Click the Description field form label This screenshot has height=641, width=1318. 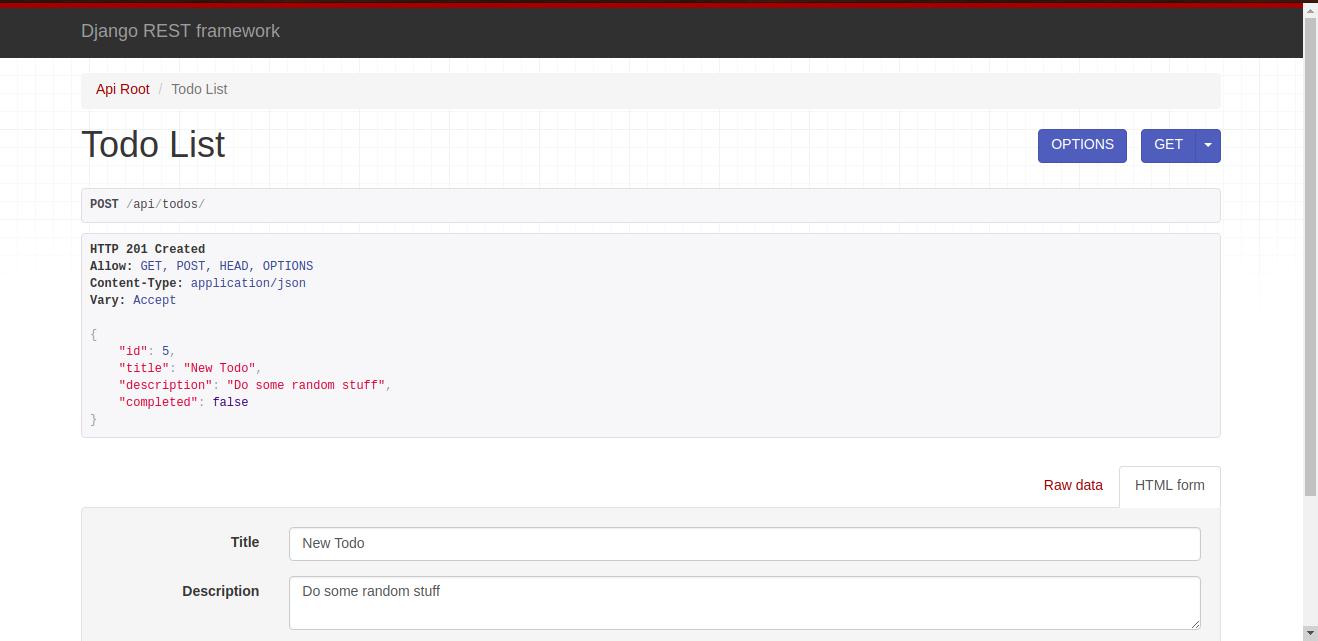point(221,591)
